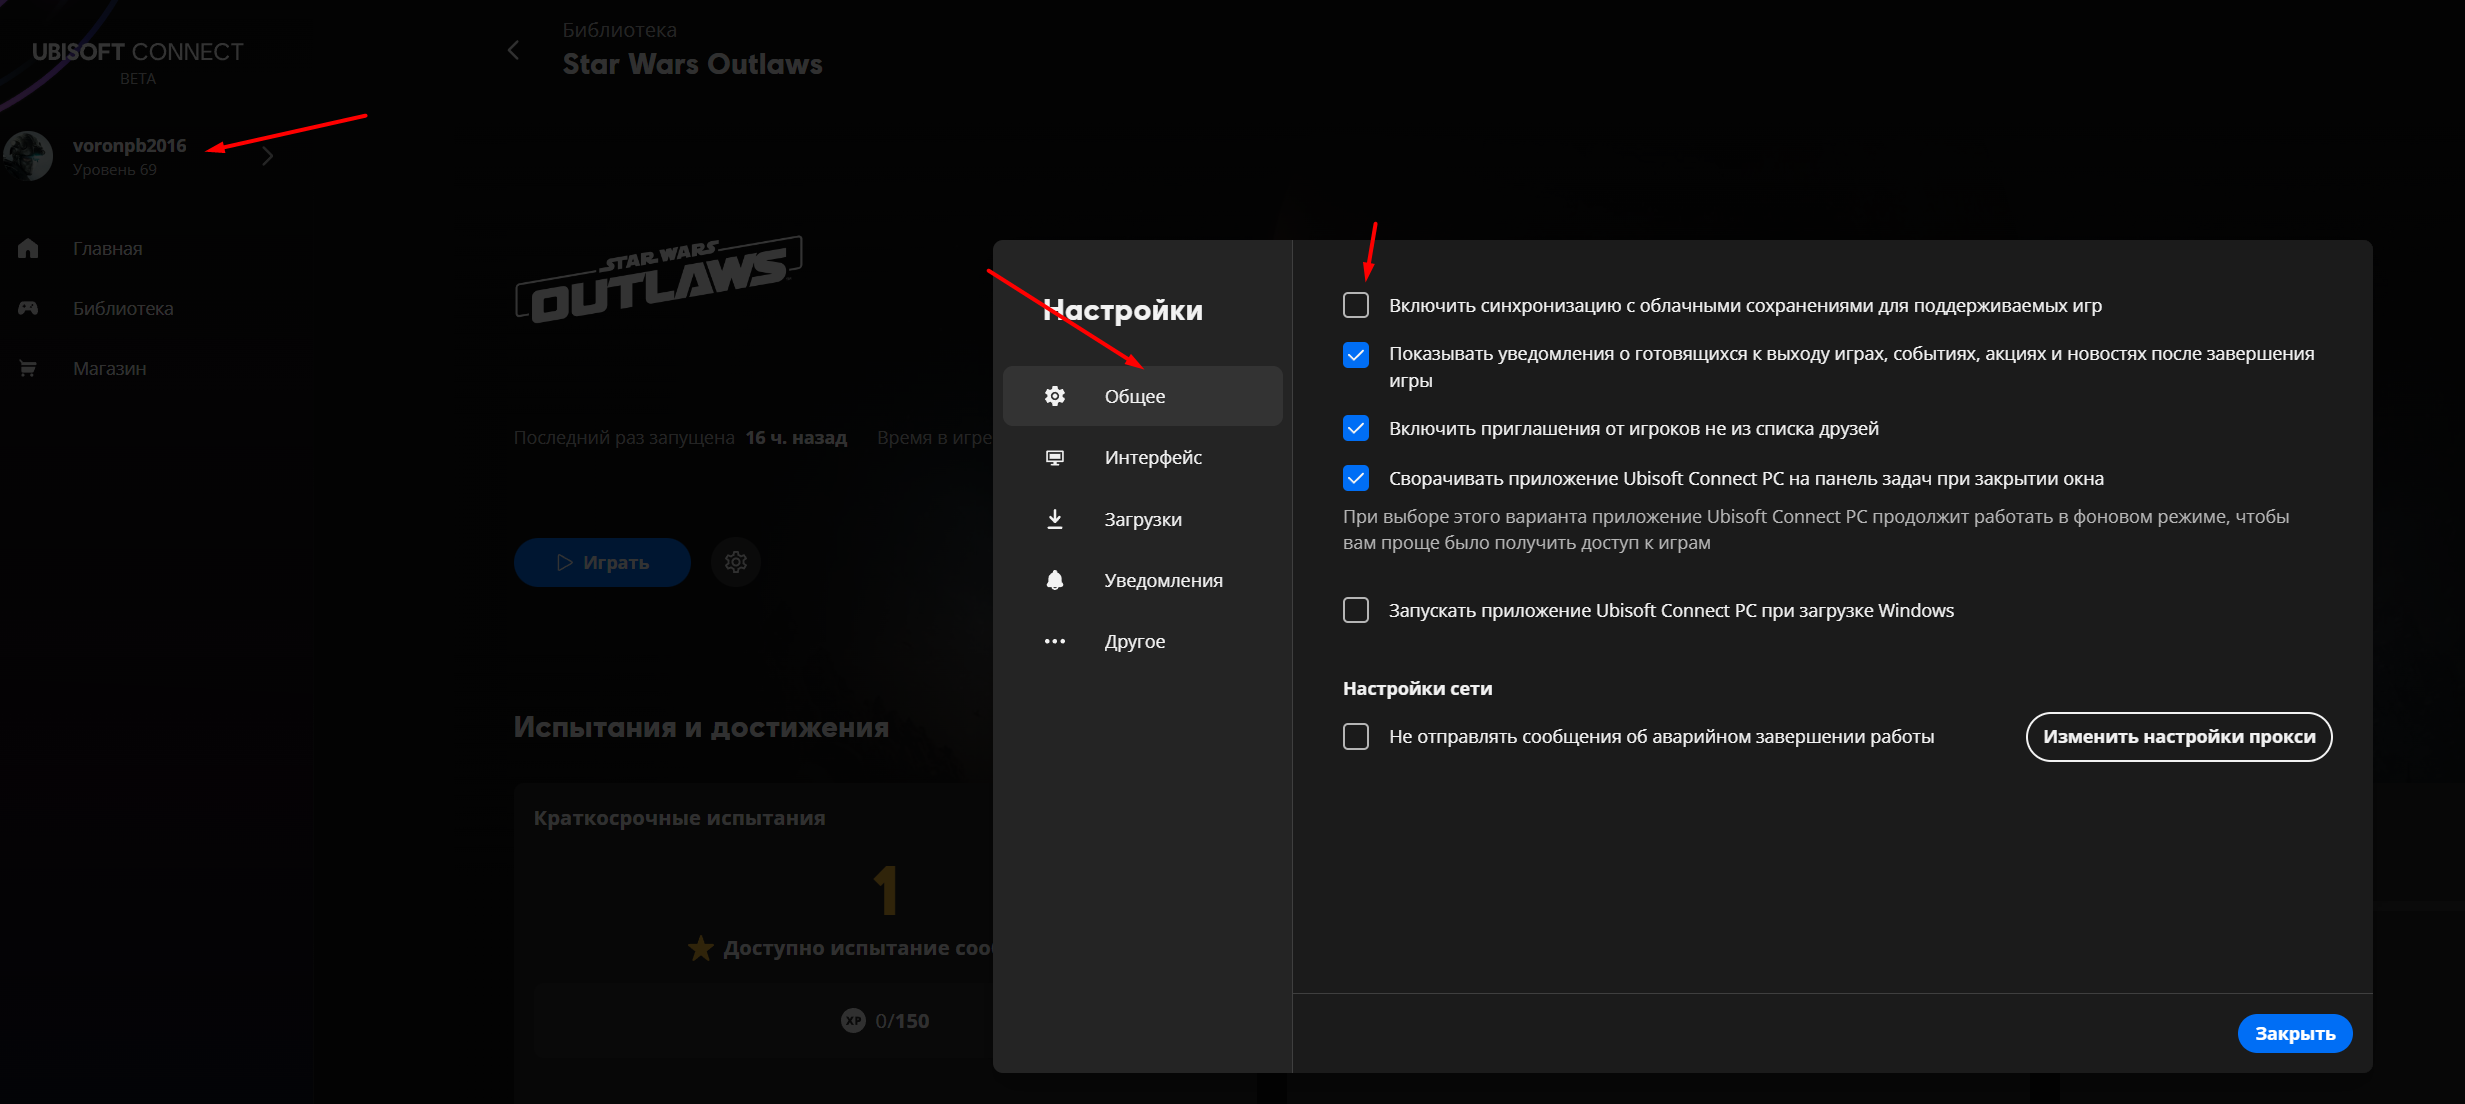Click the shopping cart icon for Магазин
The width and height of the screenshot is (2465, 1104).
28,368
